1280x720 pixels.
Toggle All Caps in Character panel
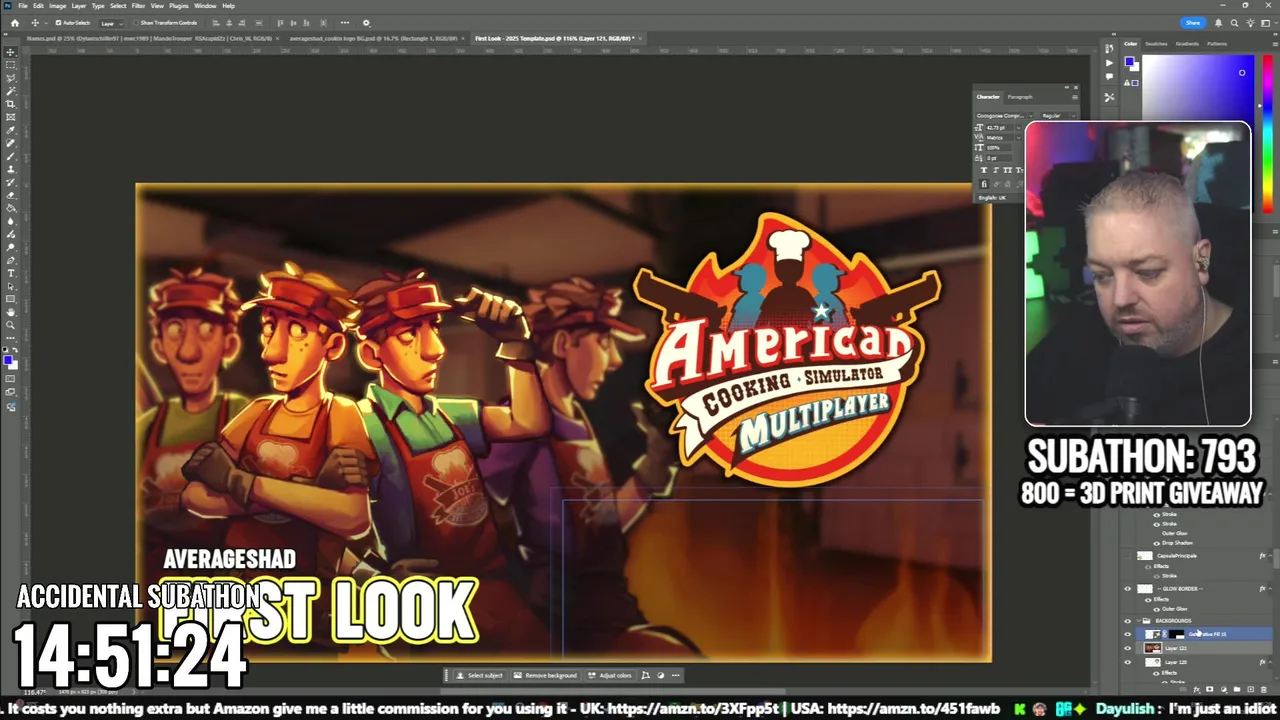coord(1007,170)
